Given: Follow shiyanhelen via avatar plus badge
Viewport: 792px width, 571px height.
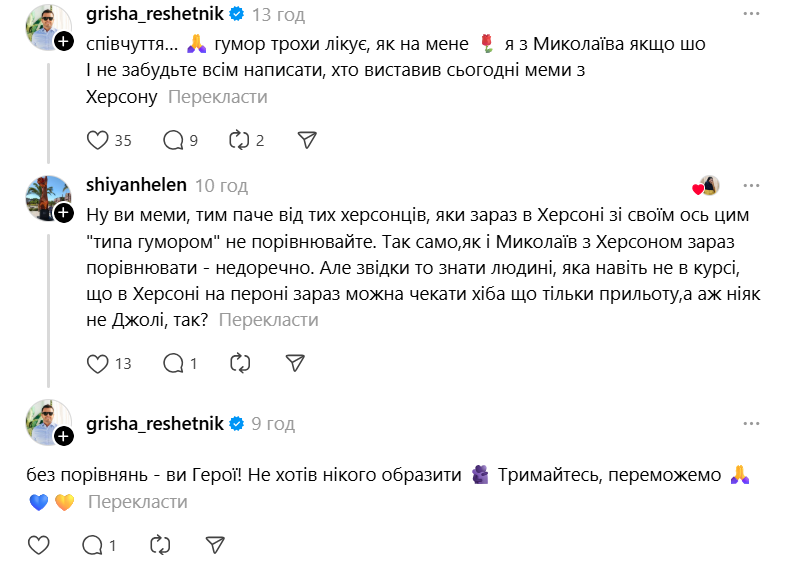Looking at the screenshot, I should [x=64, y=213].
